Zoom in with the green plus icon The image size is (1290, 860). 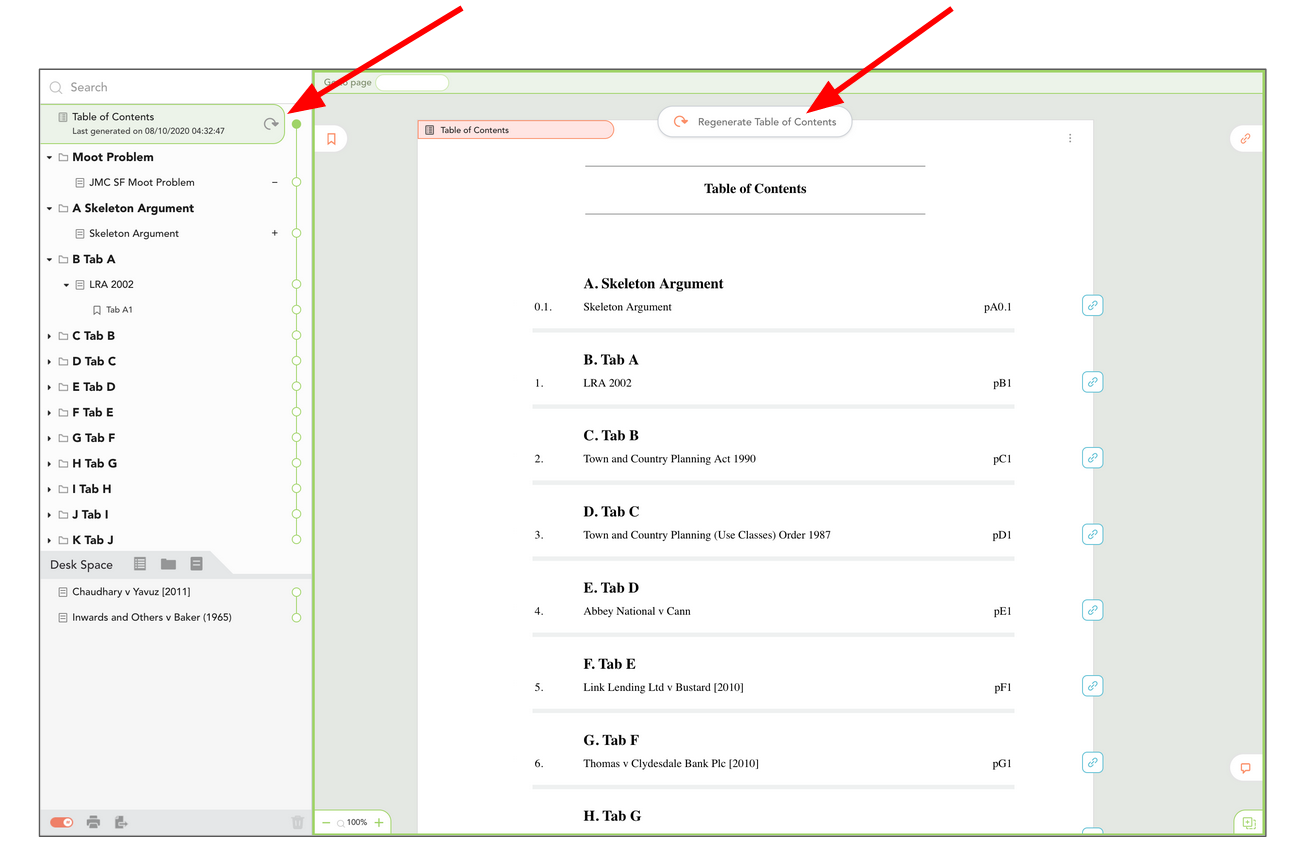click(379, 822)
